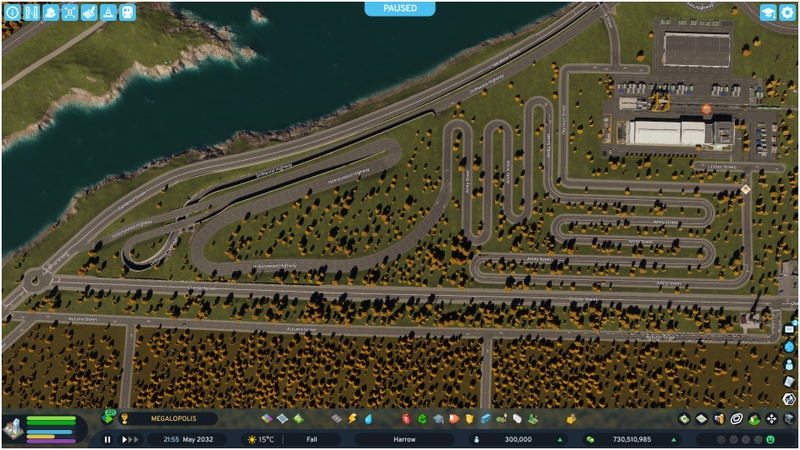The width and height of the screenshot is (800, 450).
Task: Click the Linden Street road label
Action: point(722,167)
